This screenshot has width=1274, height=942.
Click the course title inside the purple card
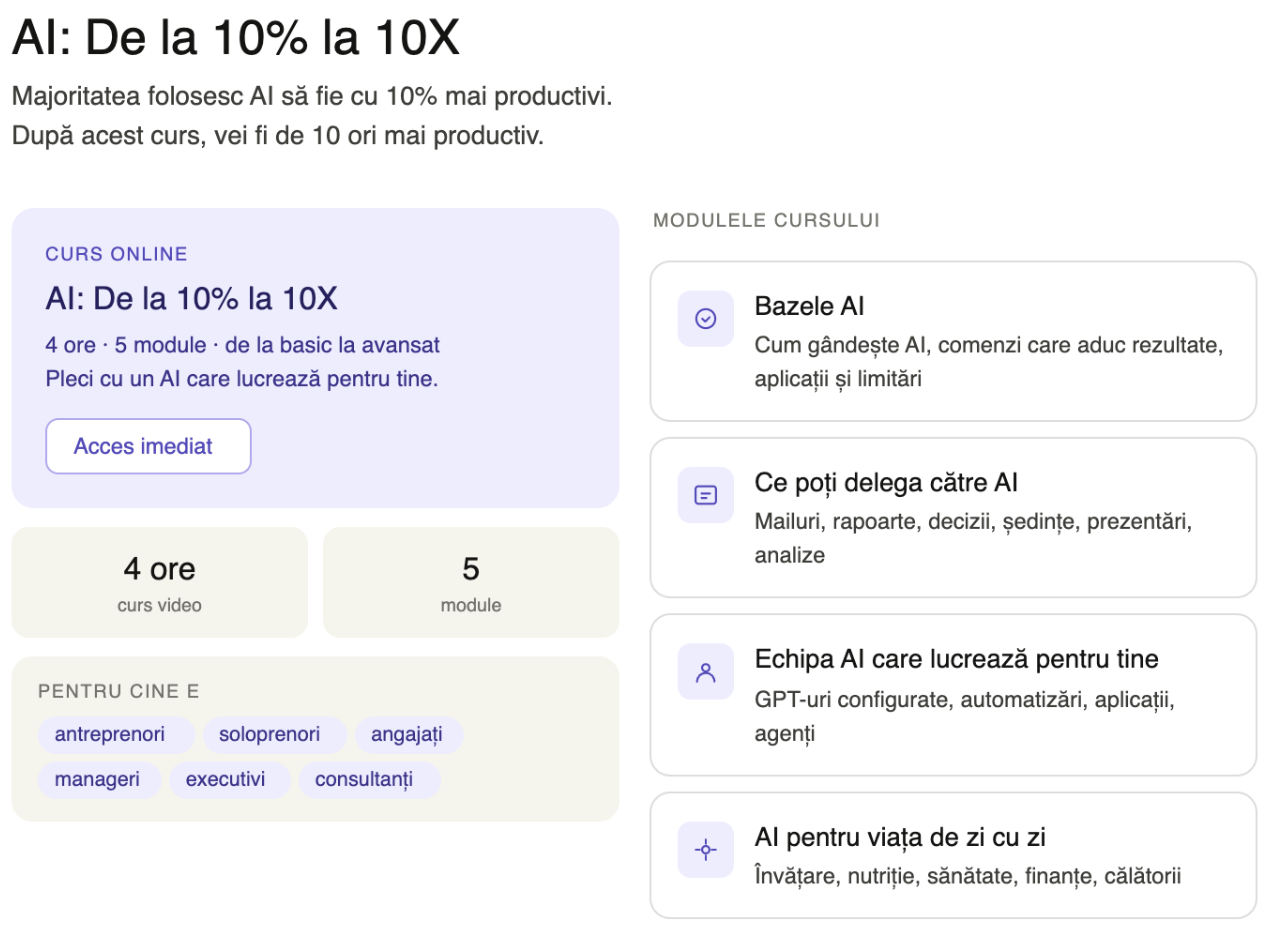click(x=191, y=299)
